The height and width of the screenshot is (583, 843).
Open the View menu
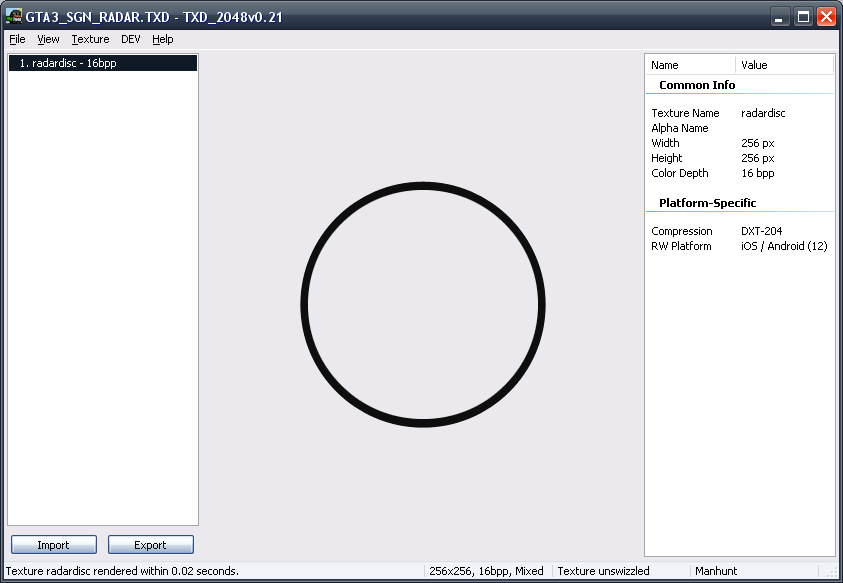(x=48, y=39)
